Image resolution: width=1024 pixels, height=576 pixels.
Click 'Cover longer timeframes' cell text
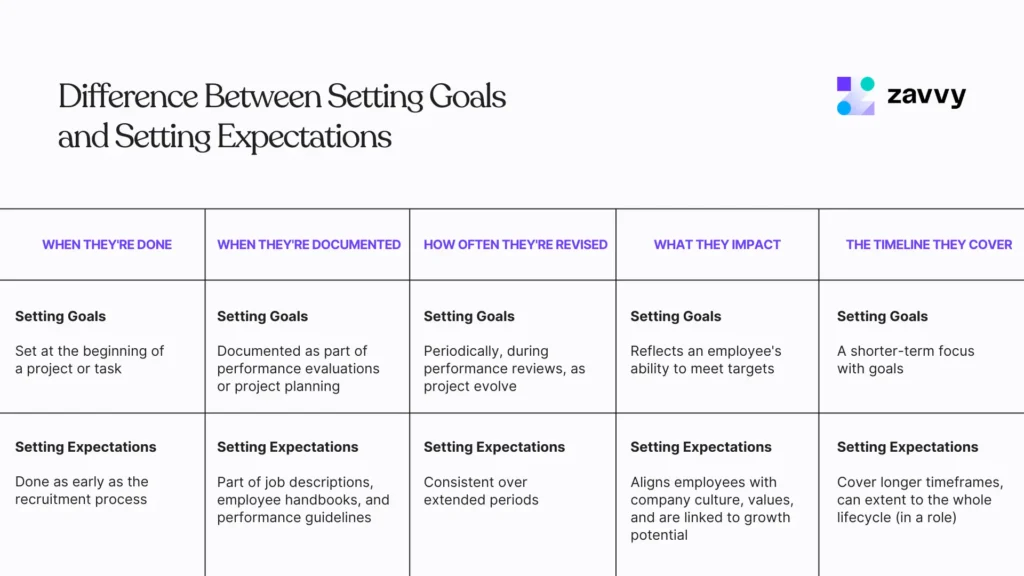pyautogui.click(x=920, y=500)
